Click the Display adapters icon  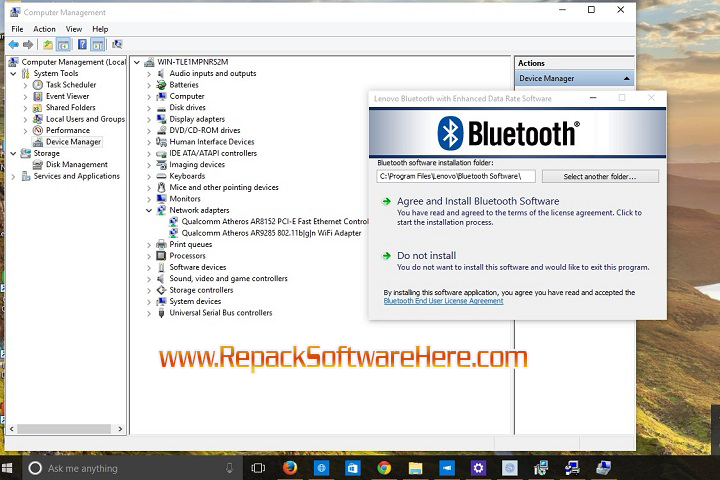(x=161, y=119)
